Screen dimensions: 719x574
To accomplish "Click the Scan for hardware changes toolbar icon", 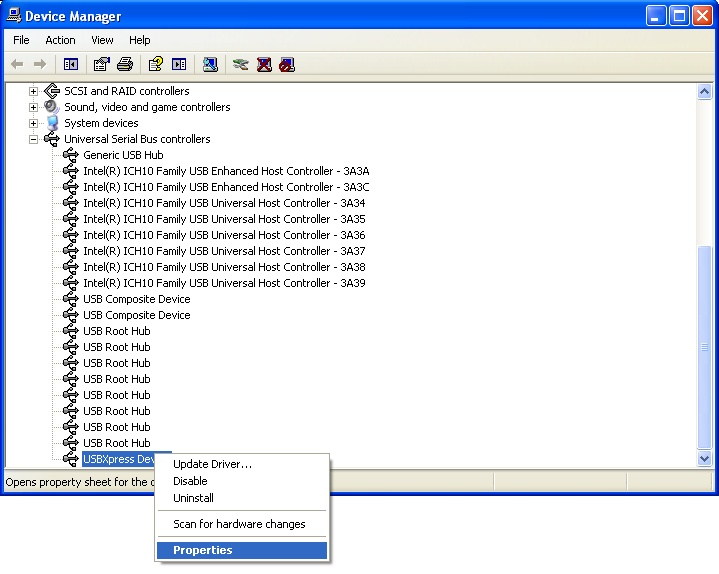I will (x=210, y=64).
